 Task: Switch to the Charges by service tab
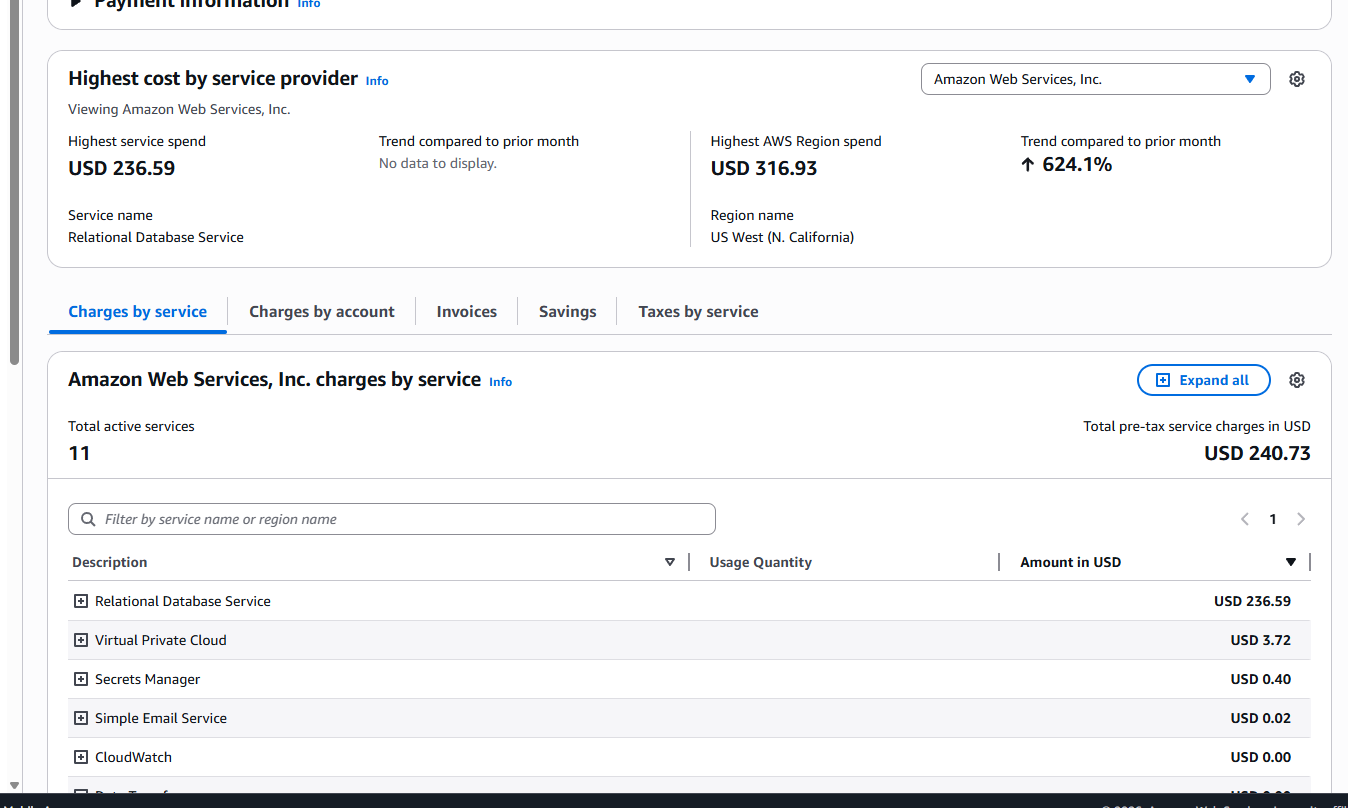click(x=138, y=312)
